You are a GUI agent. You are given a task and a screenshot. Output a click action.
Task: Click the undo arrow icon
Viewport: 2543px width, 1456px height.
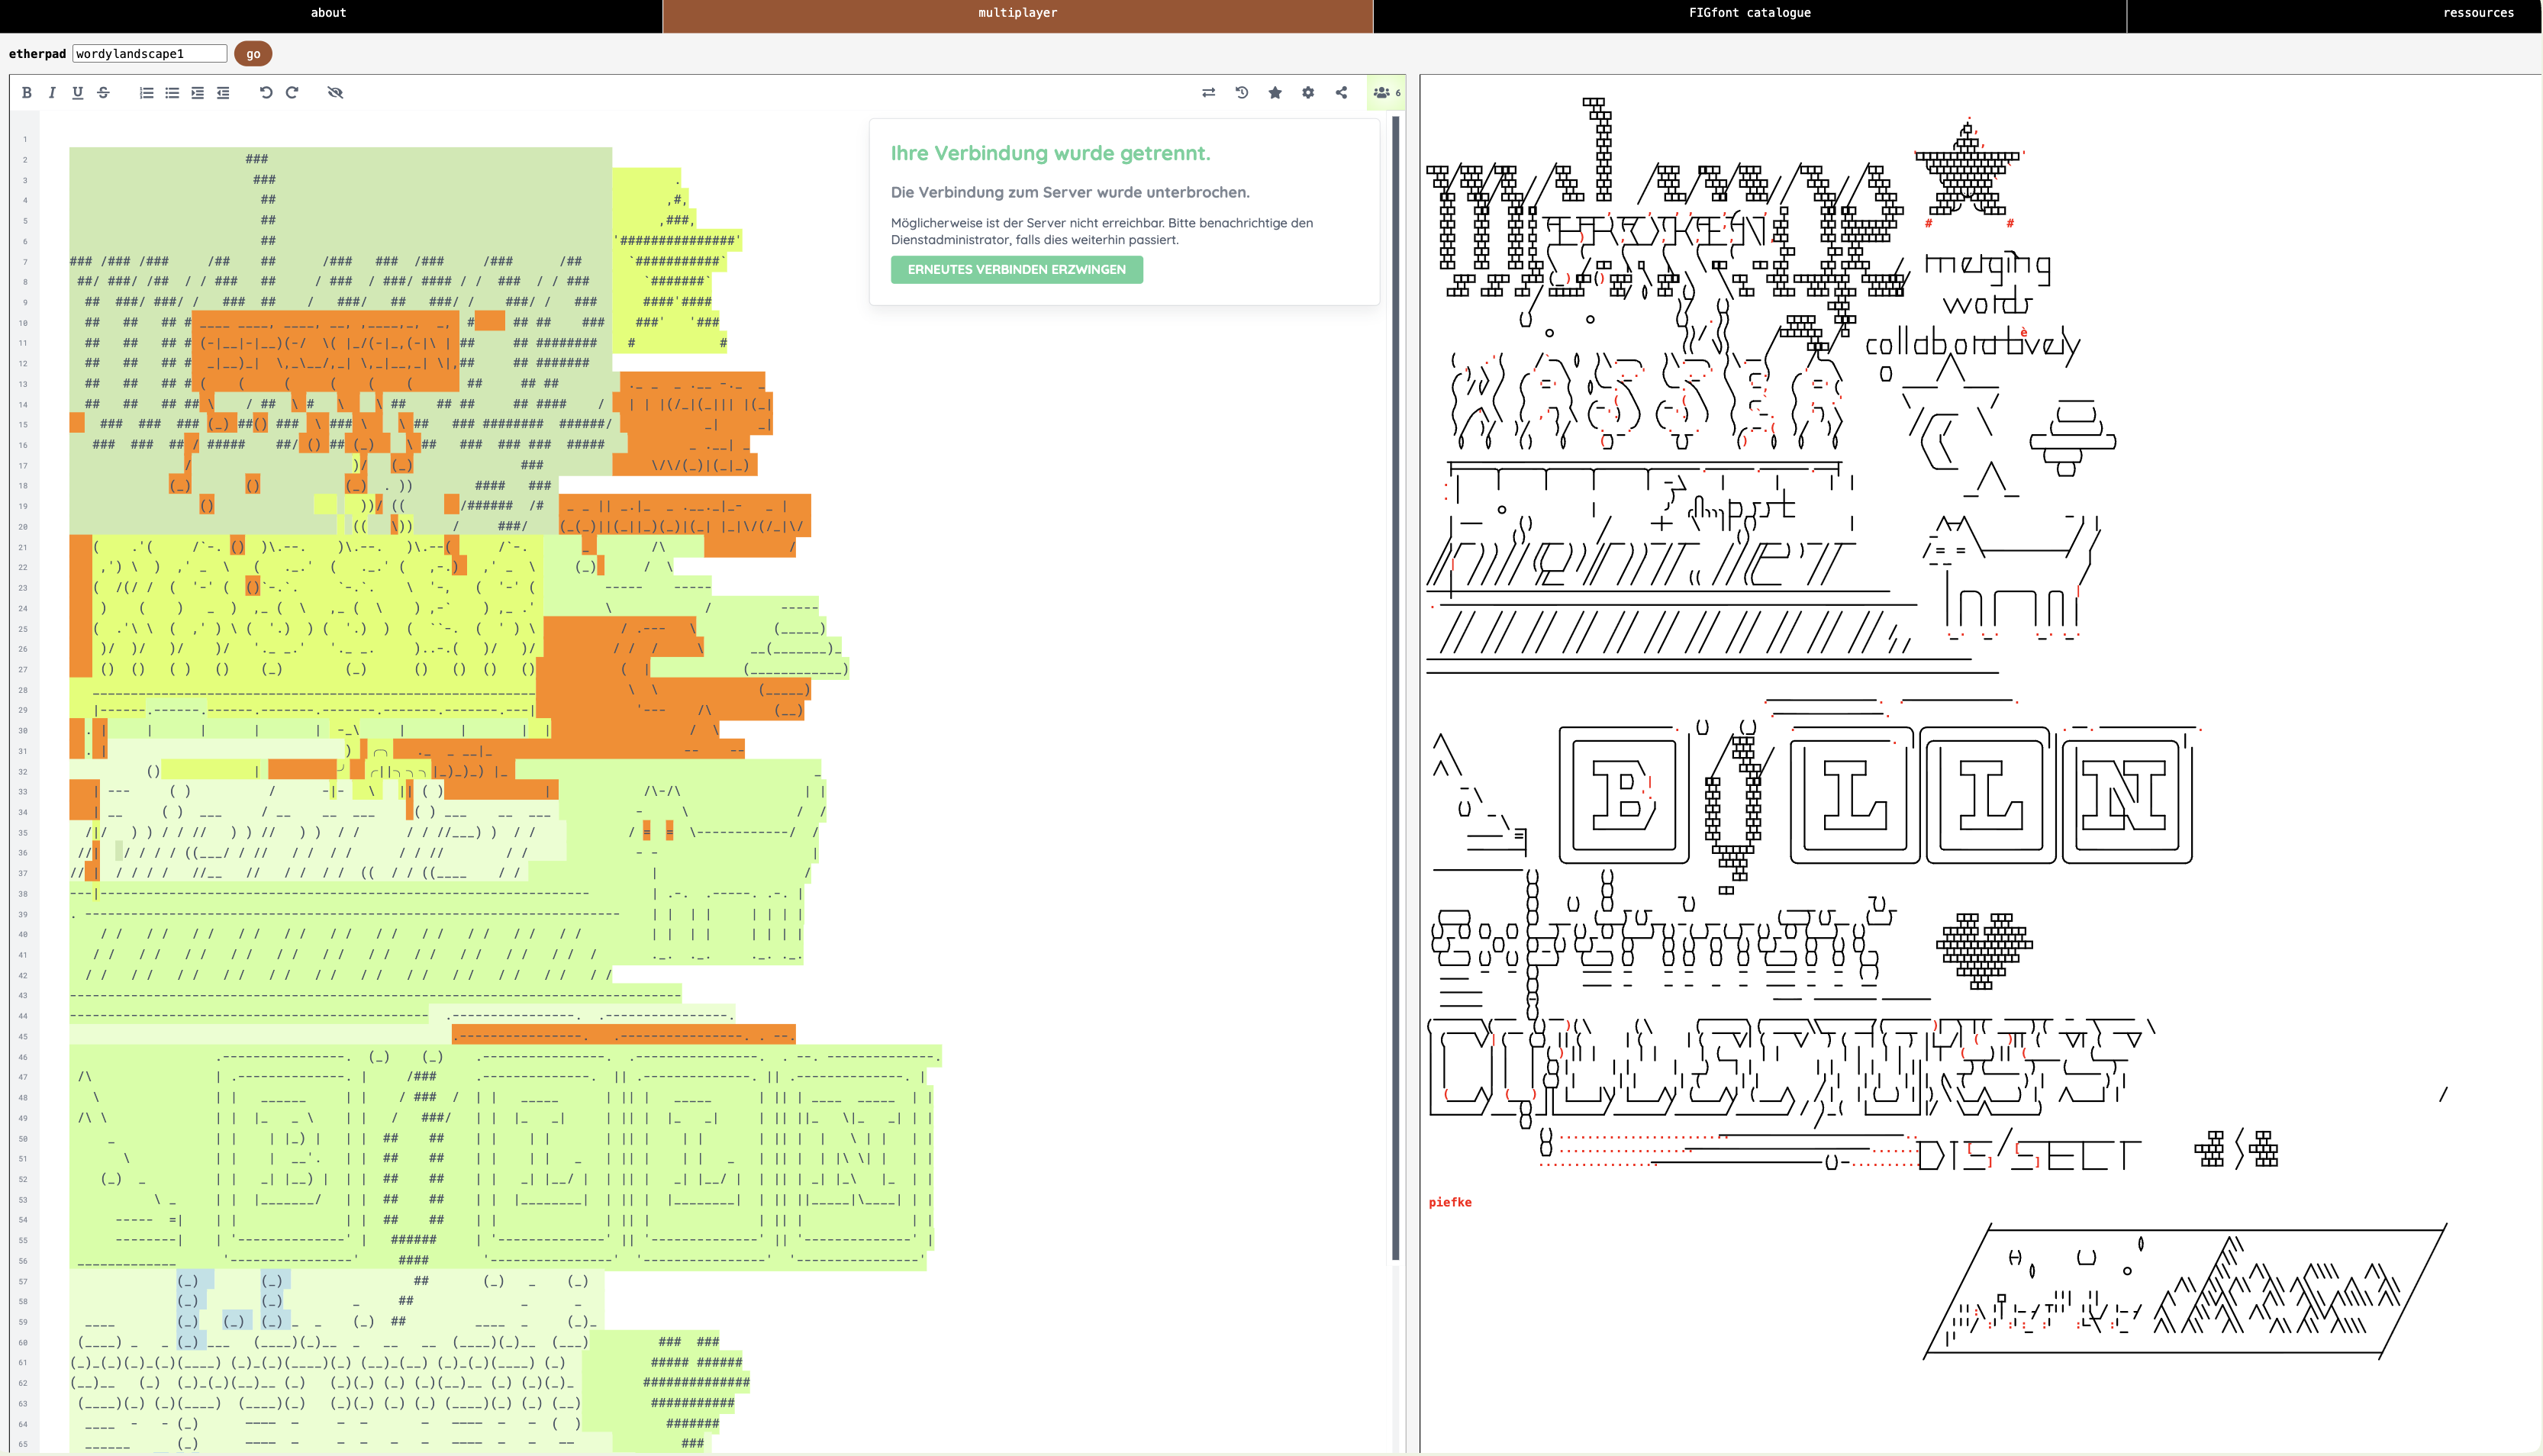tap(266, 92)
